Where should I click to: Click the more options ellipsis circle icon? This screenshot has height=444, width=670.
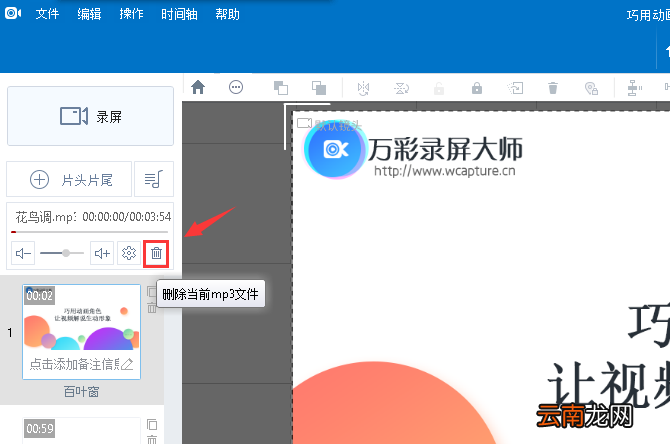click(236, 87)
